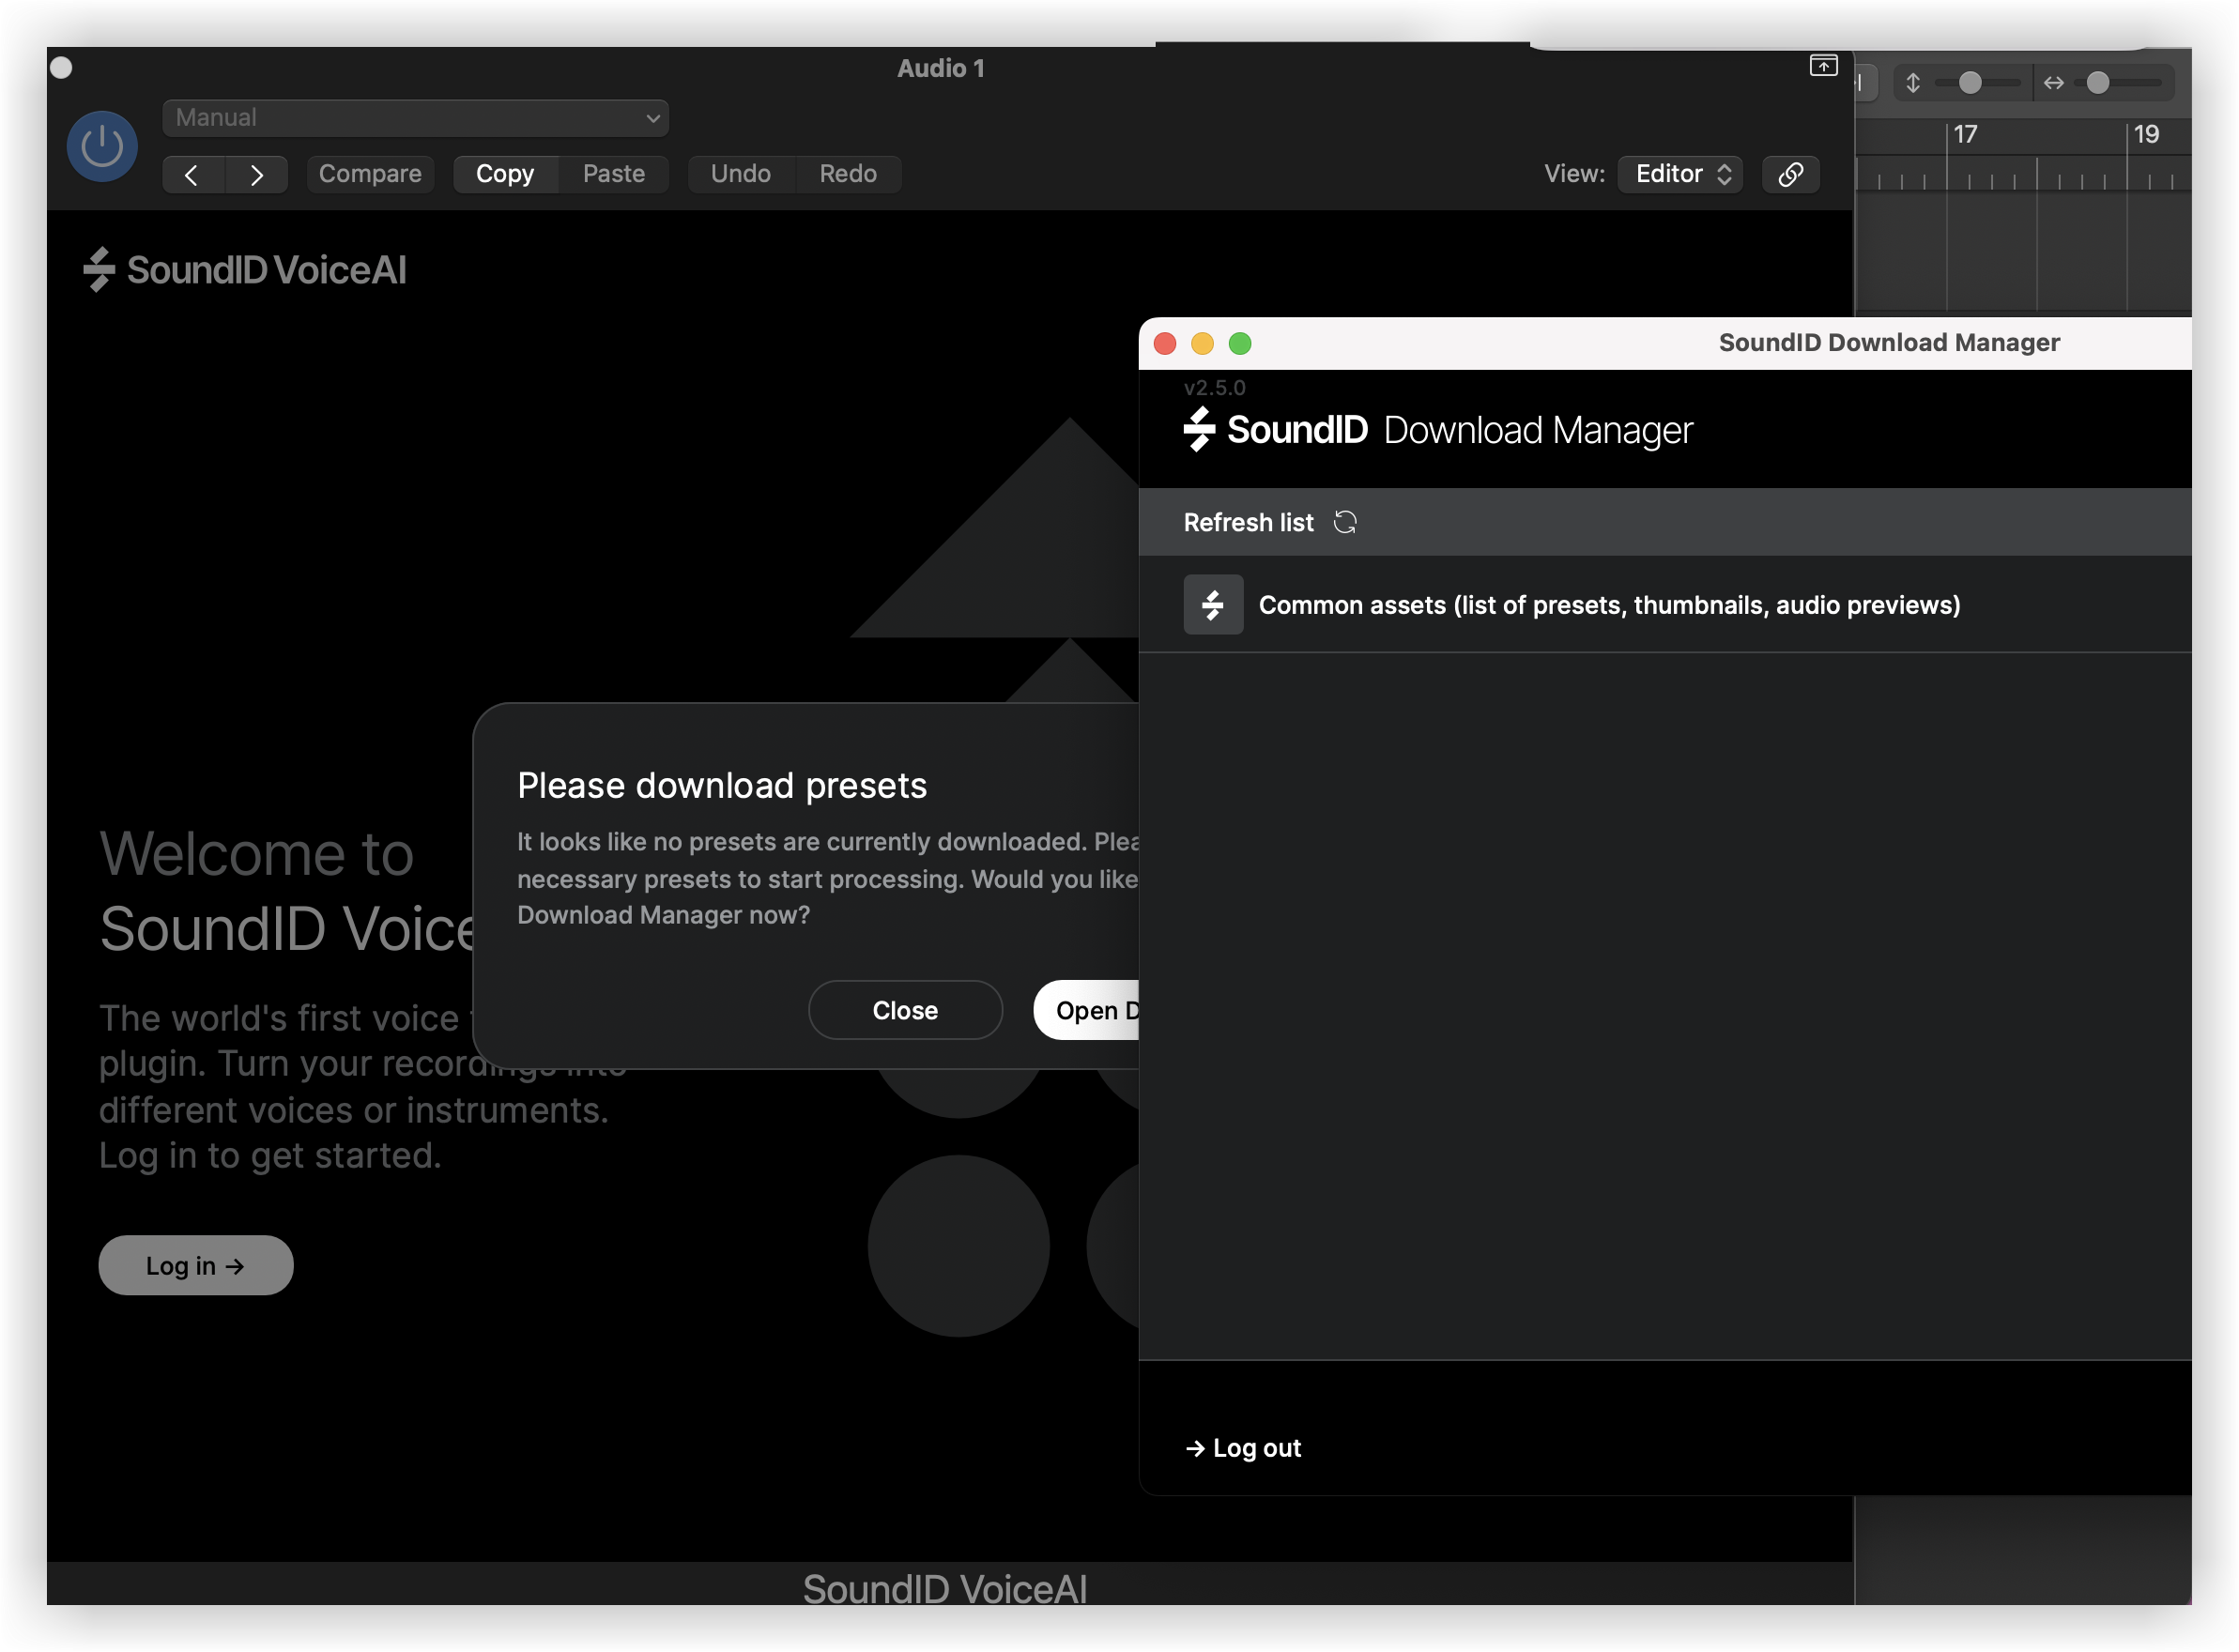Click bar 19 on the ruler
This screenshot has width=2239, height=1652.
click(x=2145, y=134)
